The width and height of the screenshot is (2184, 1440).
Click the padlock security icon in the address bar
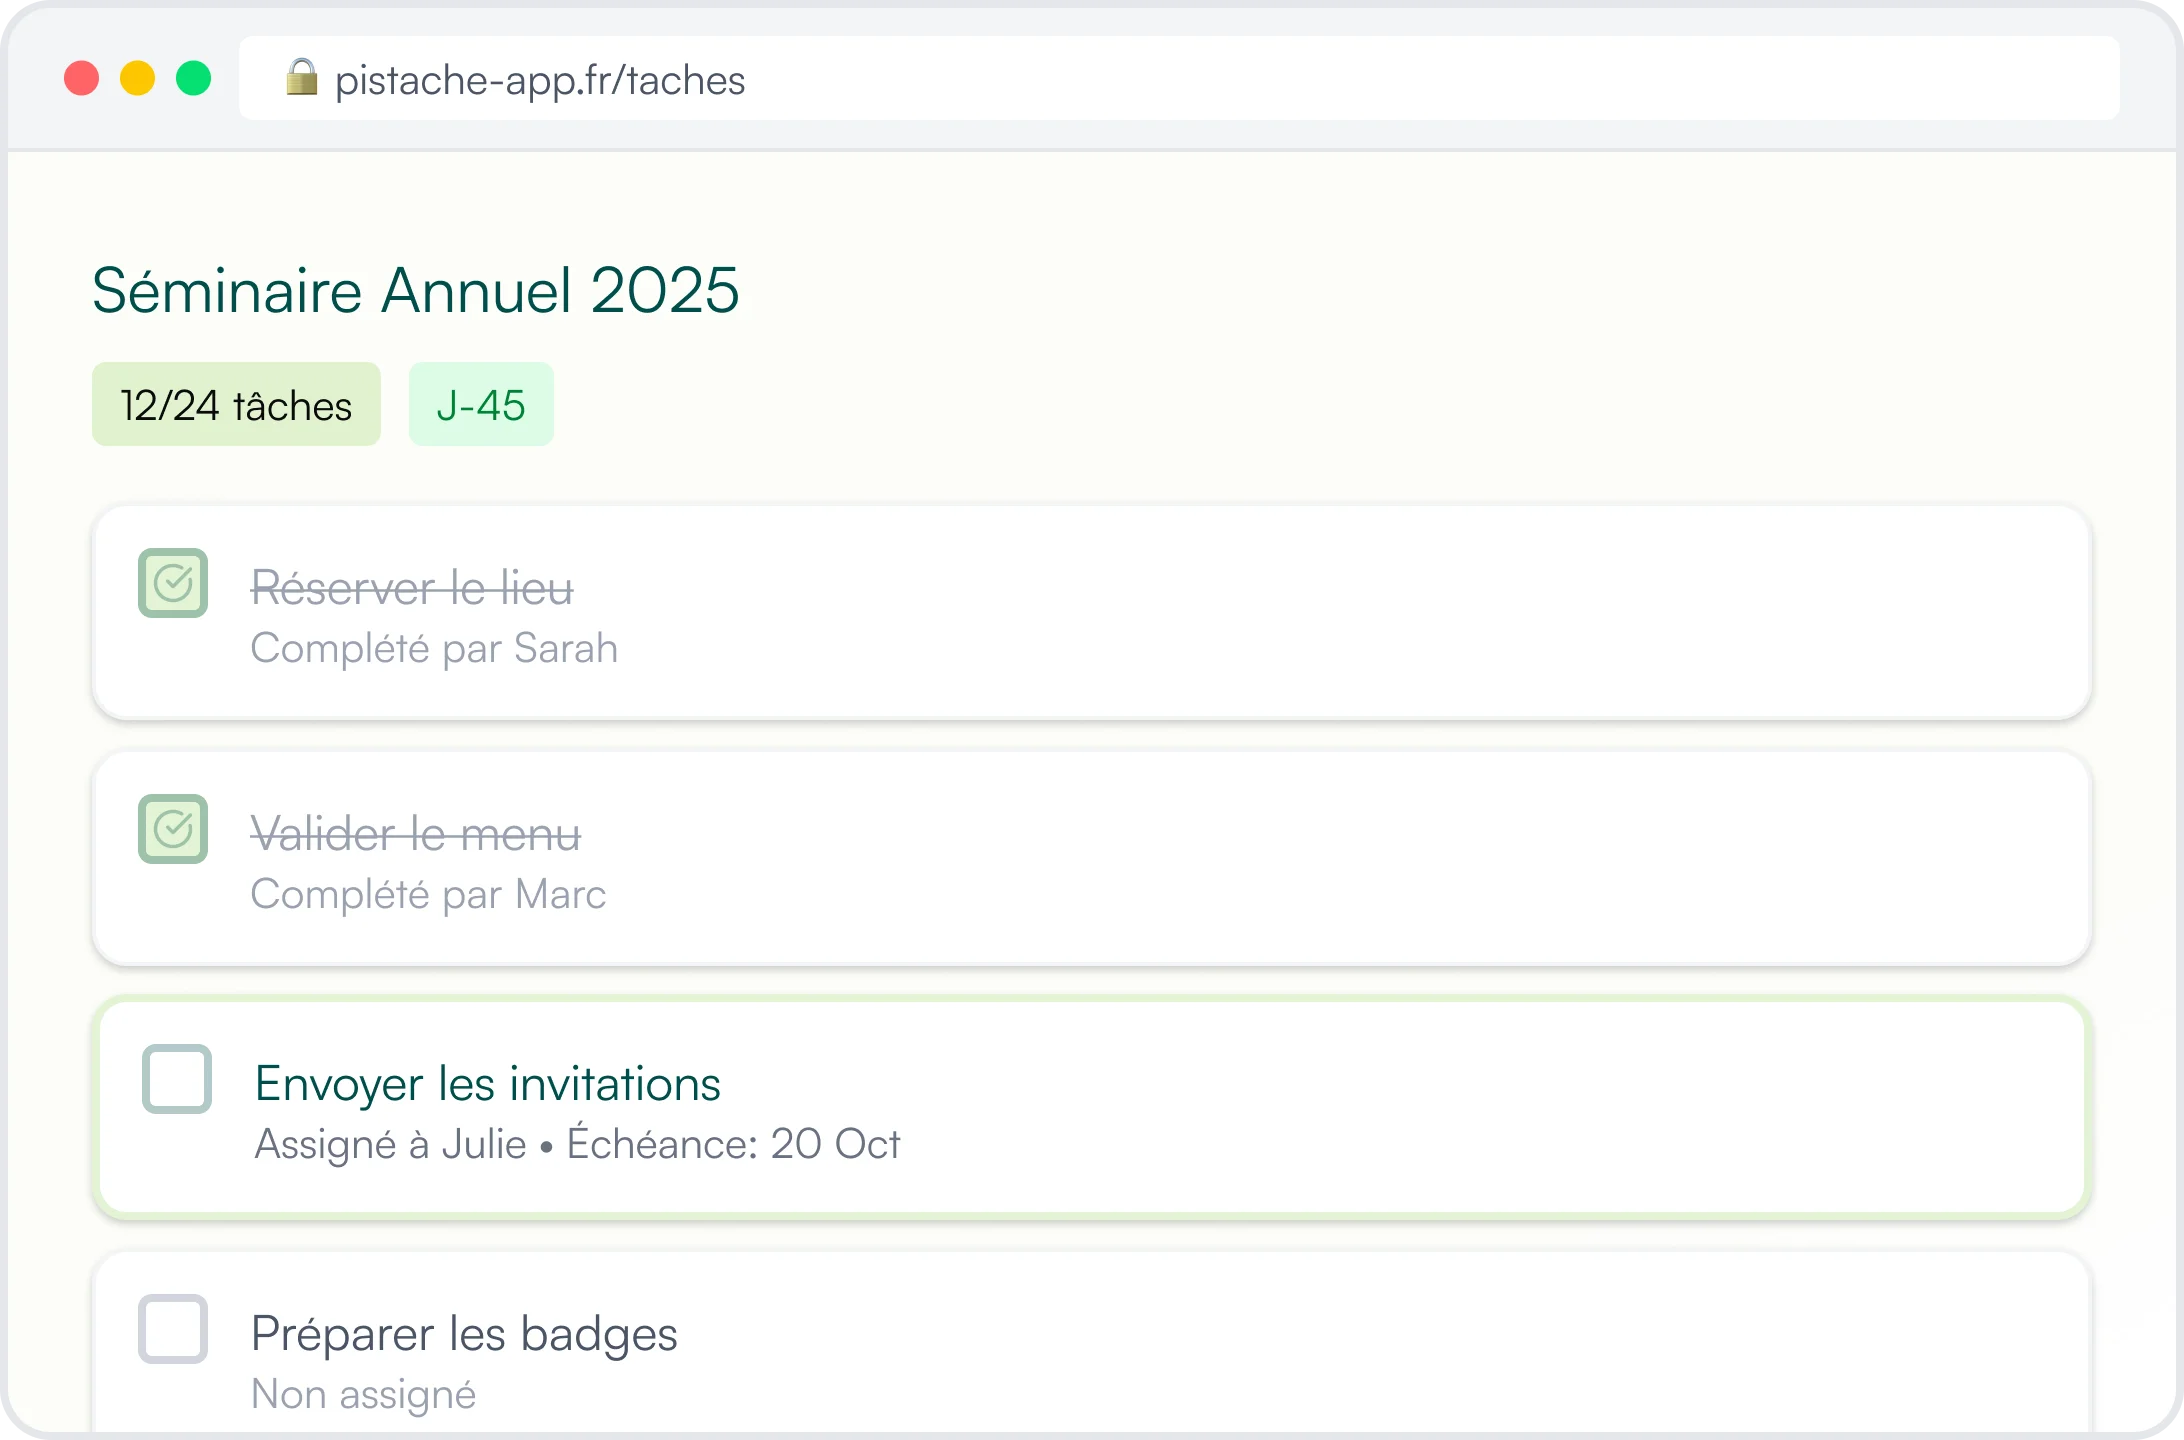[302, 79]
